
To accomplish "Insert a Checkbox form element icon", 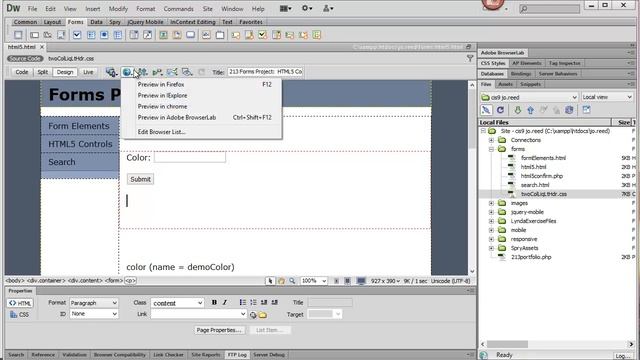I will click(77, 35).
